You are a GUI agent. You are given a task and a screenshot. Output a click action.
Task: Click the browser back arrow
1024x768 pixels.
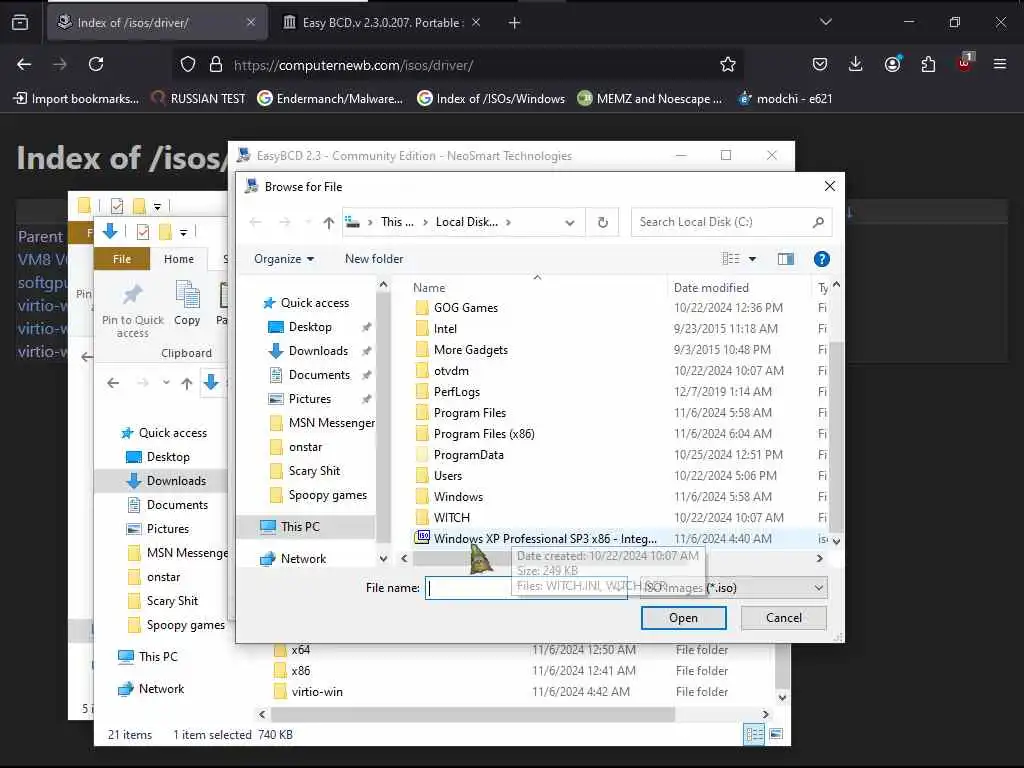[24, 64]
